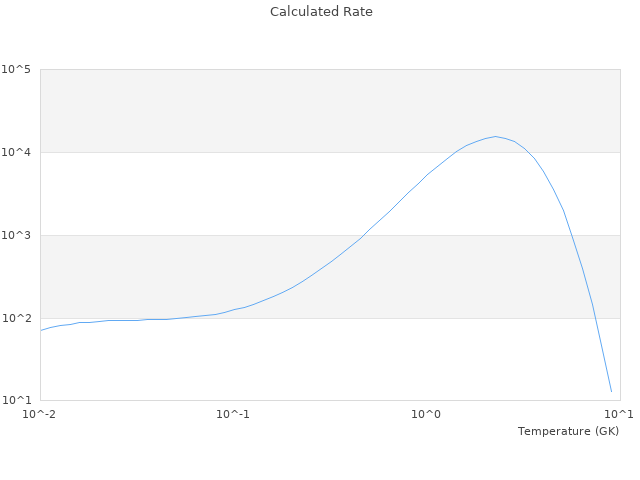Select the 10^1 label on the y-axis

pos(16,401)
